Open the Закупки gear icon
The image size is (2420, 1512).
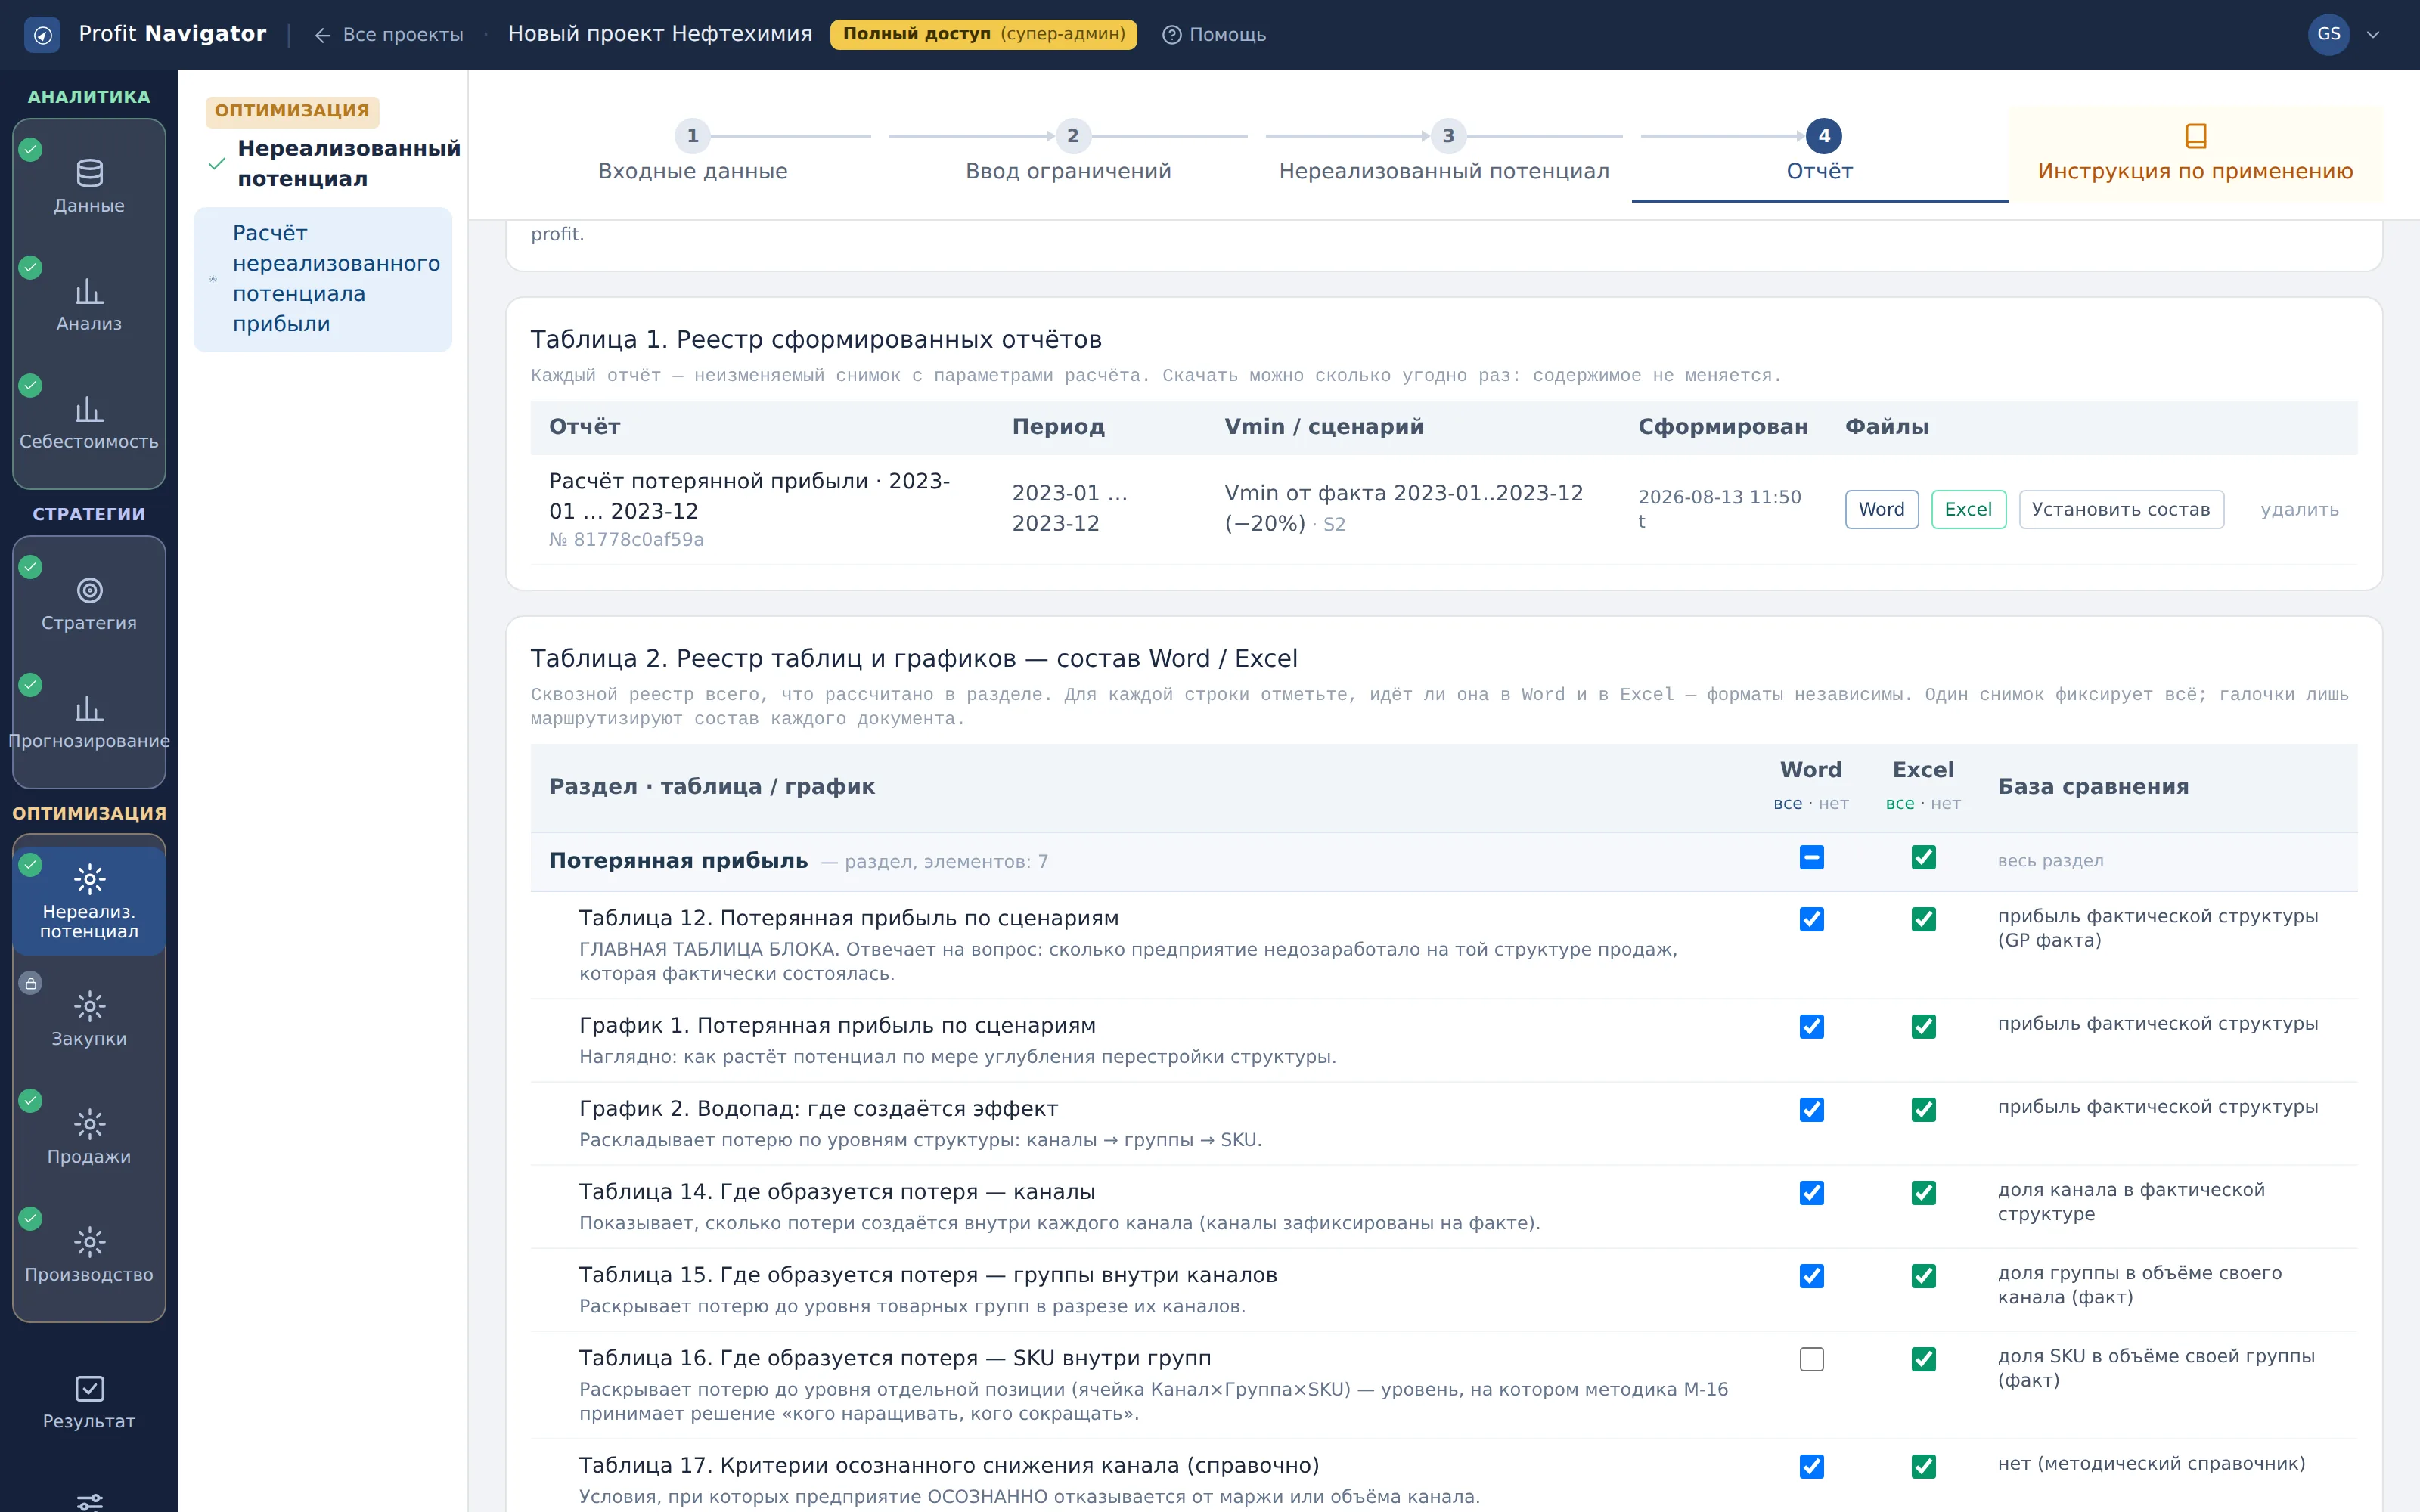tap(89, 1006)
